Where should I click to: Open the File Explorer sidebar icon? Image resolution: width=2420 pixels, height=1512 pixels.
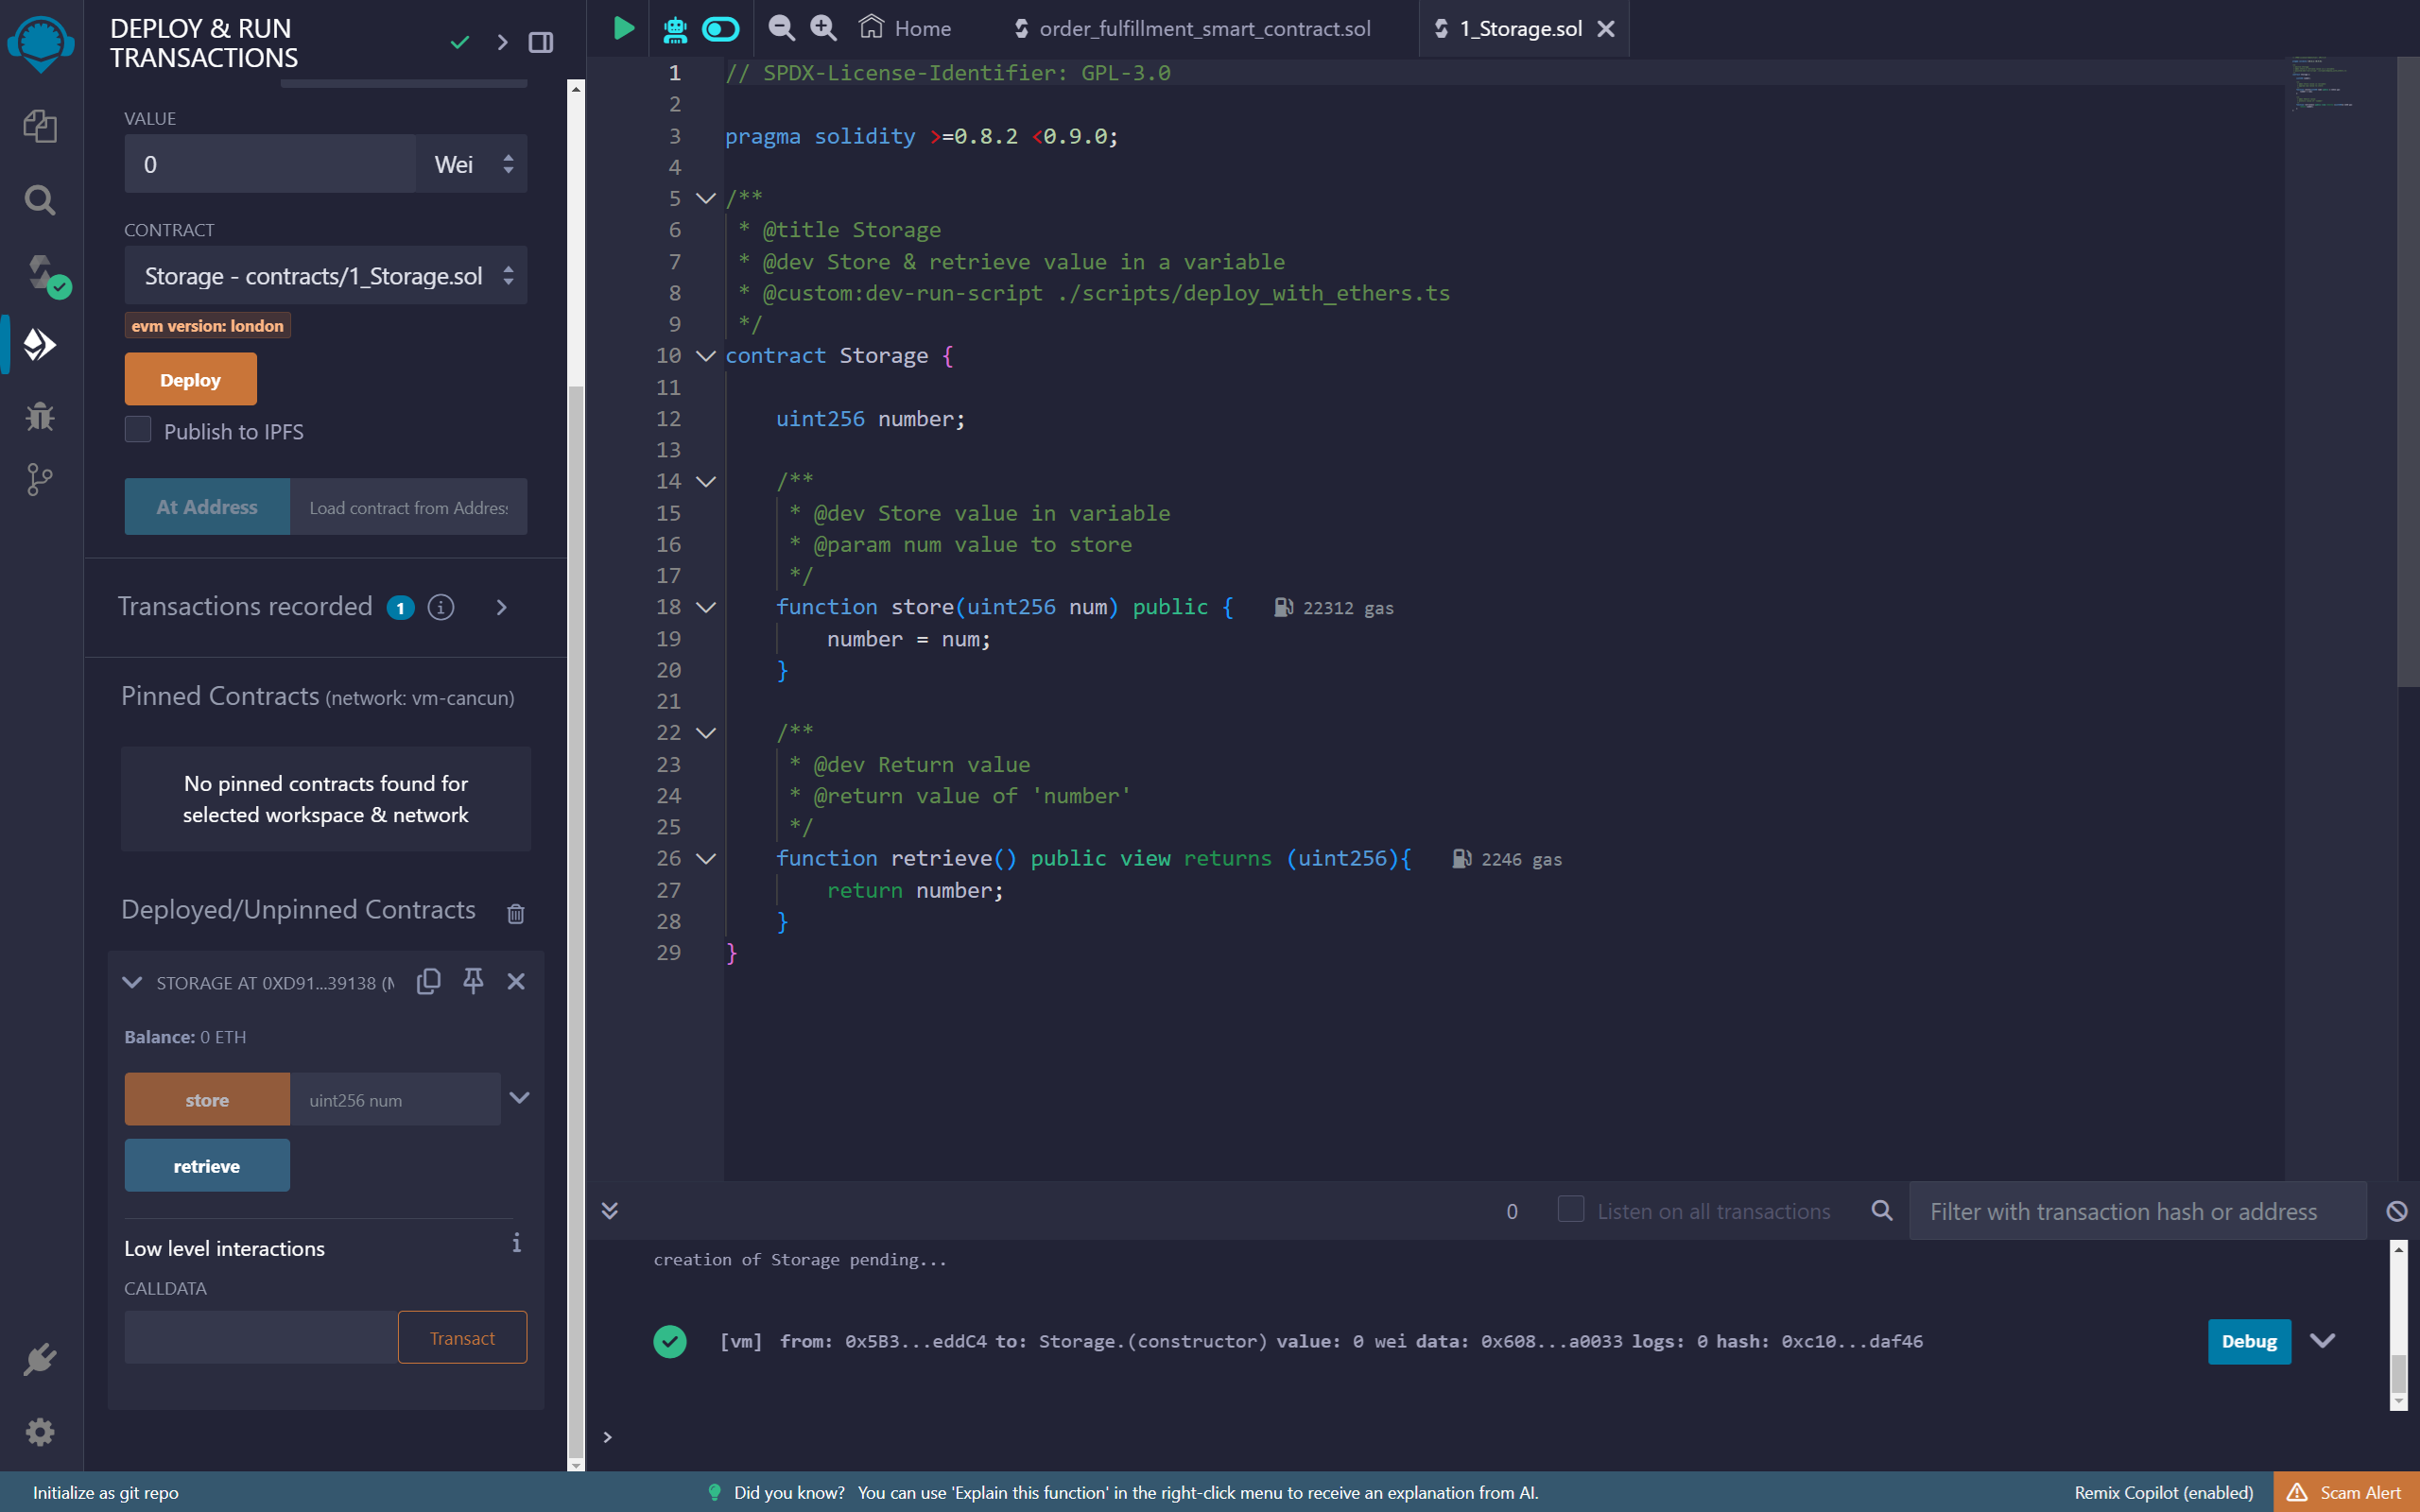tap(40, 126)
